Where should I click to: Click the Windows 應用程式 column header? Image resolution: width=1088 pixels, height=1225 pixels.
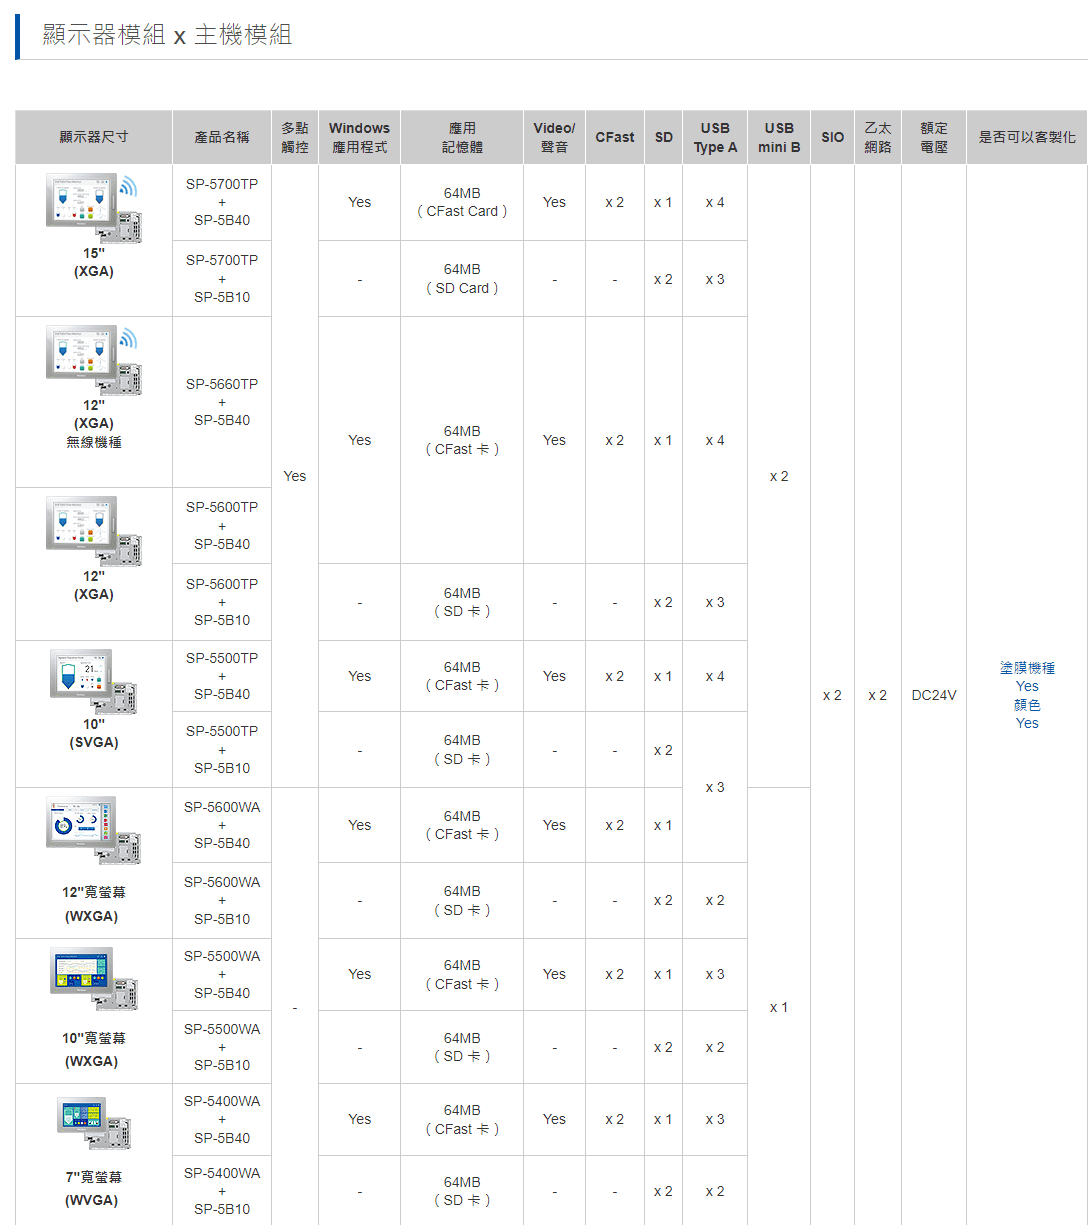(359, 137)
